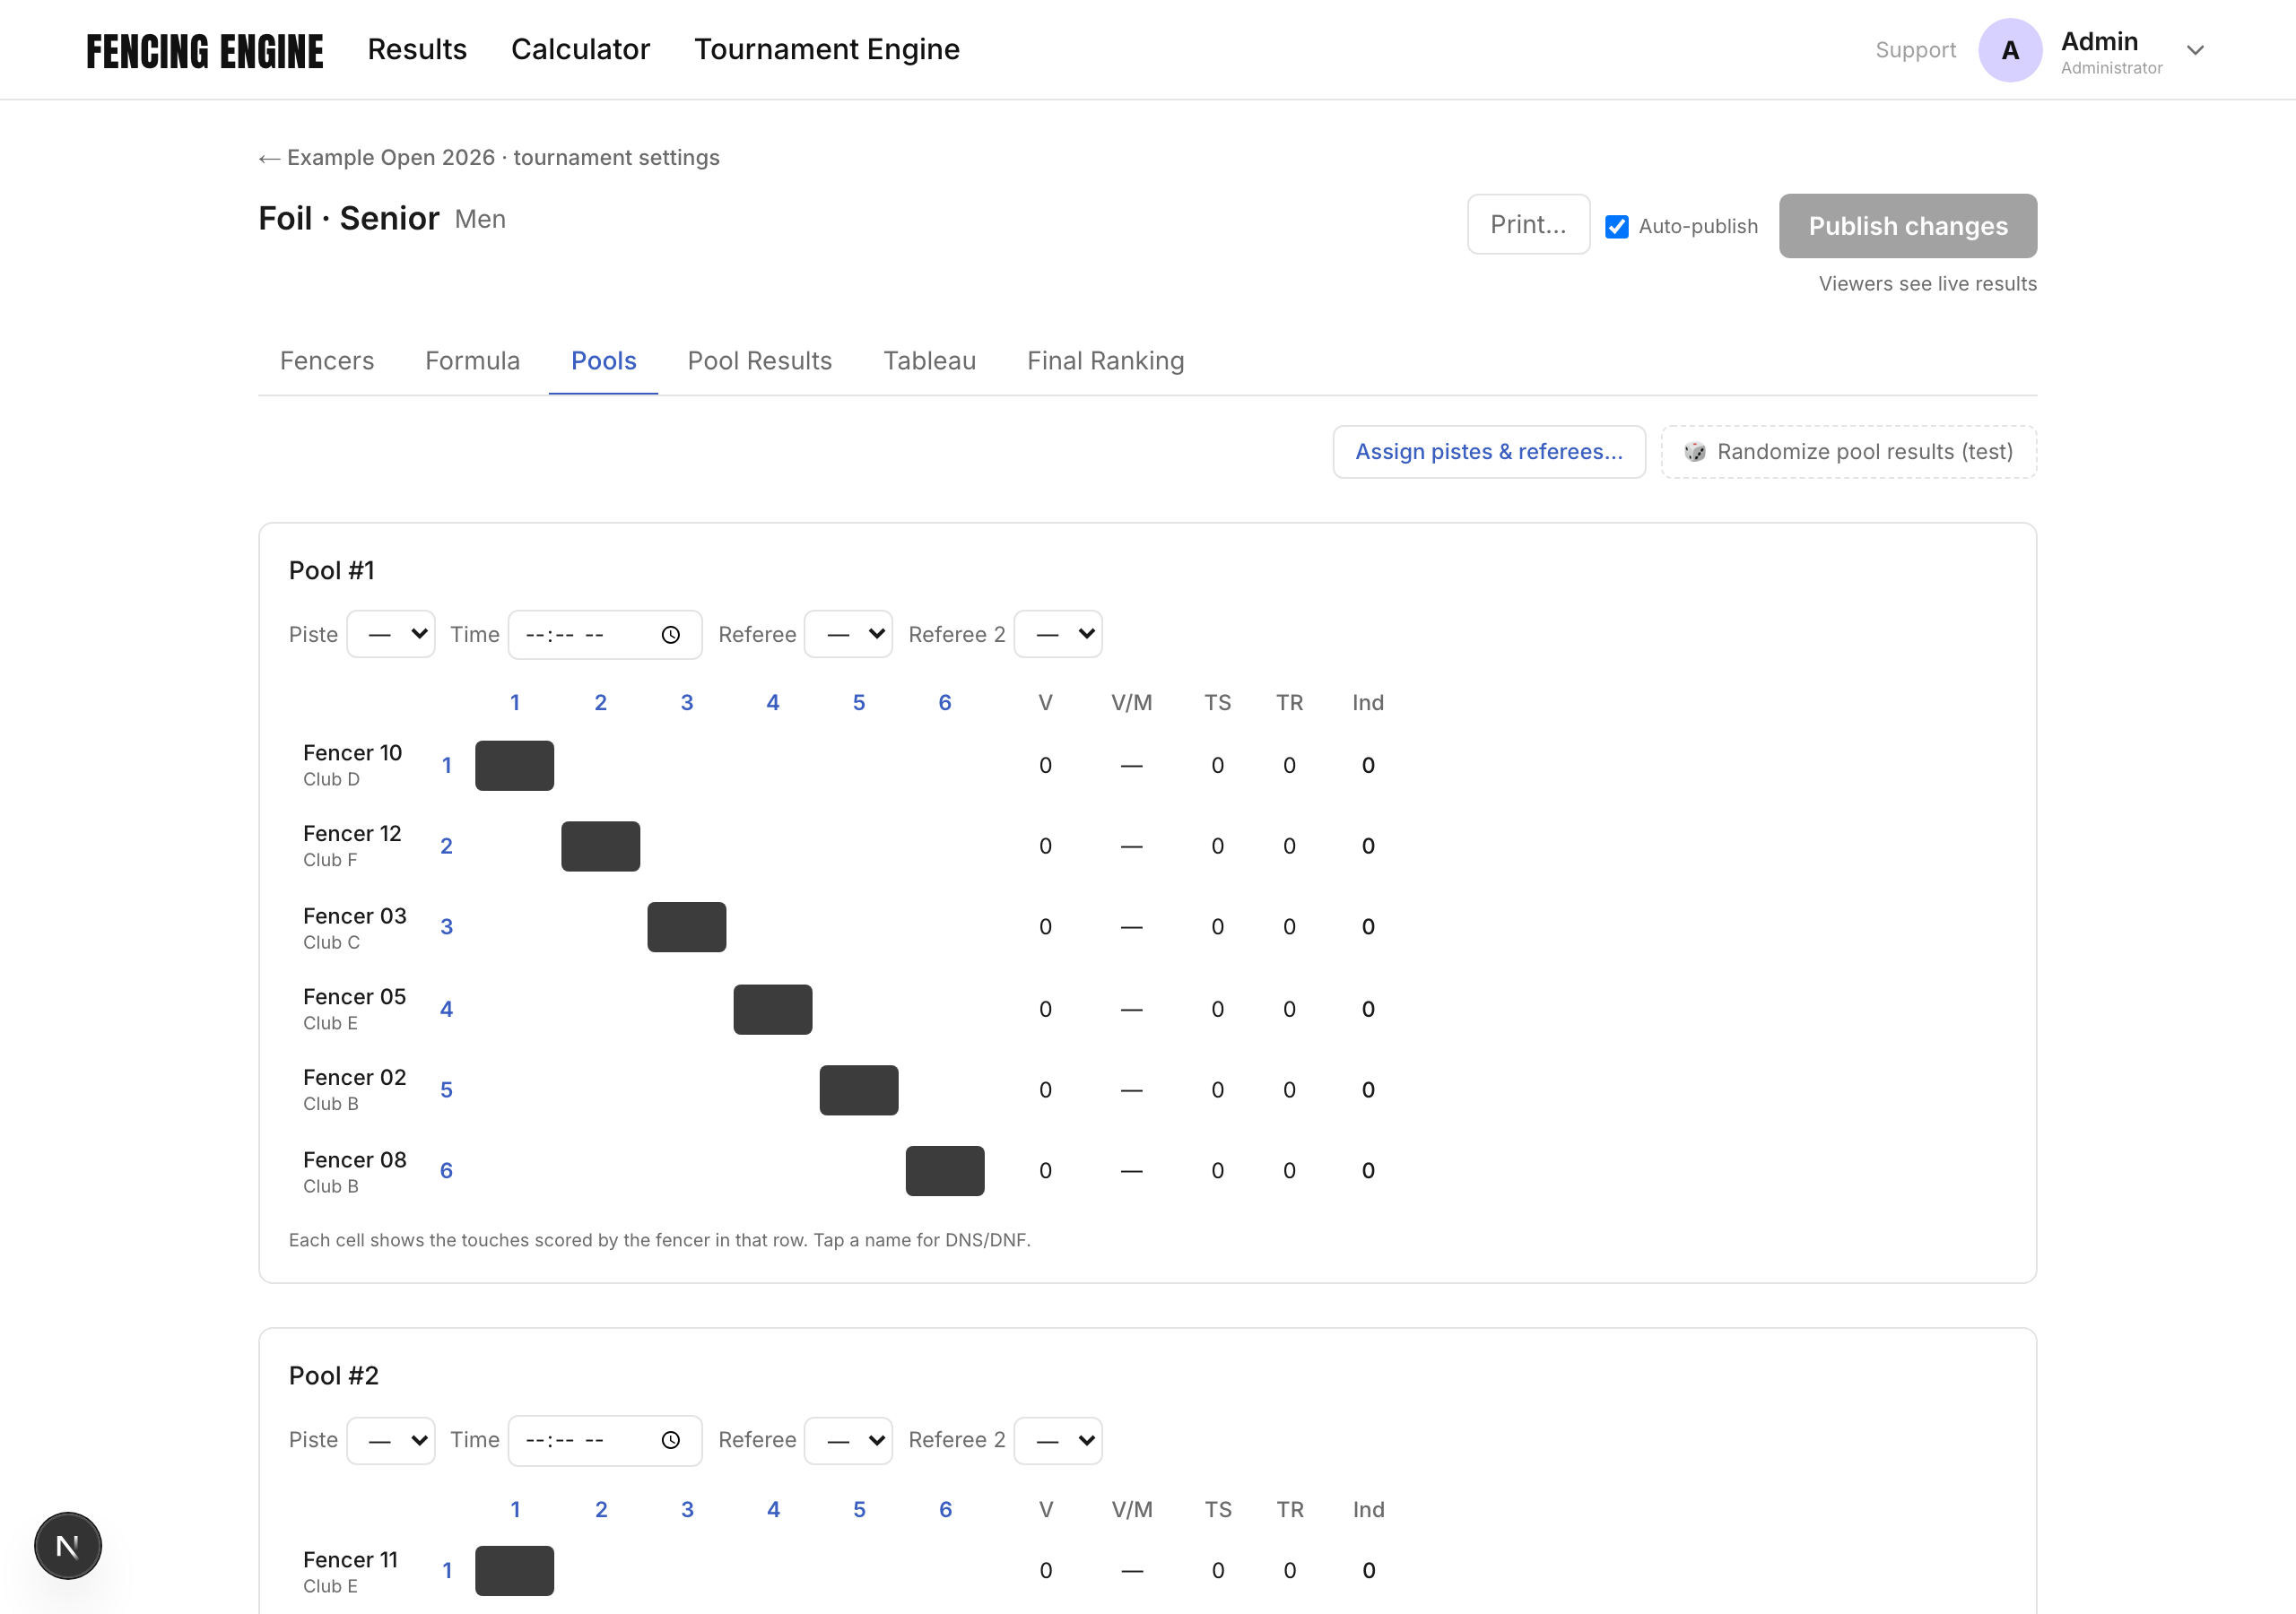Go back to Example Open 2026 settings
The image size is (2296, 1614).
(x=489, y=158)
